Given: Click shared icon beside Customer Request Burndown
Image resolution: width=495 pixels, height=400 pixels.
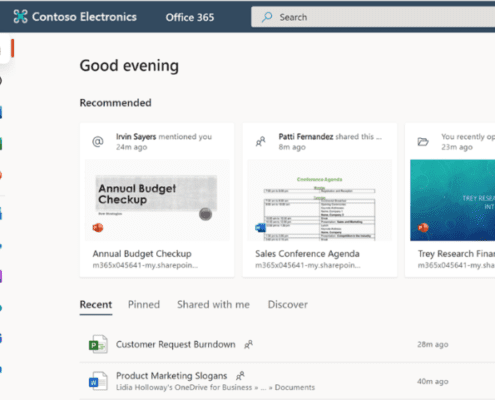Looking at the screenshot, I should tap(248, 344).
